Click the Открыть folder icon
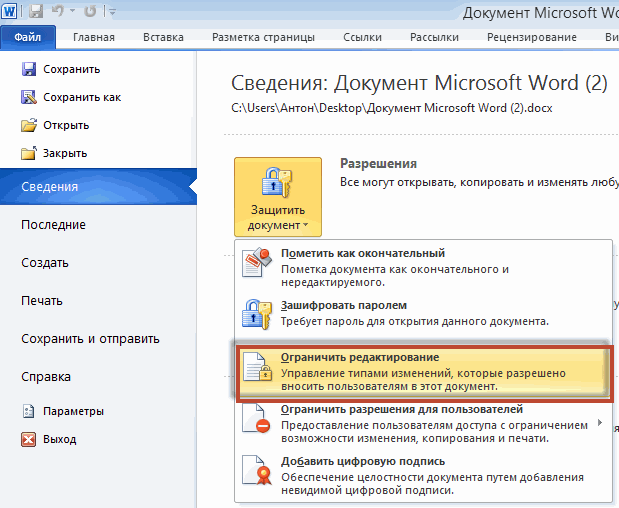This screenshot has height=508, width=619. coord(29,125)
